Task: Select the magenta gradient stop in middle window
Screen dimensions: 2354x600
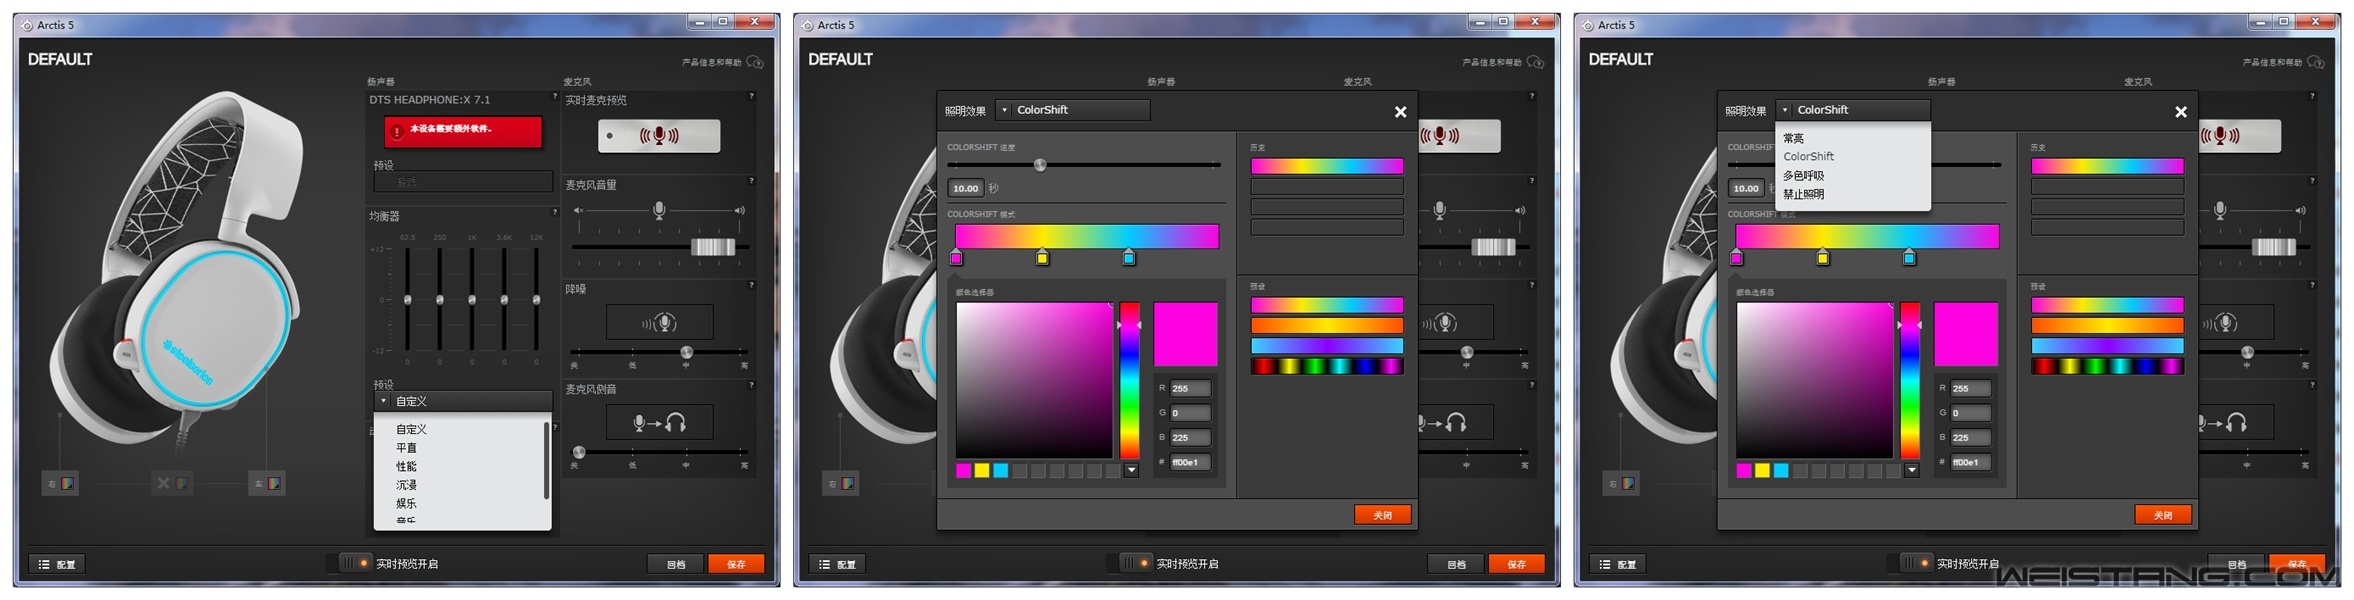Action: 956,258
